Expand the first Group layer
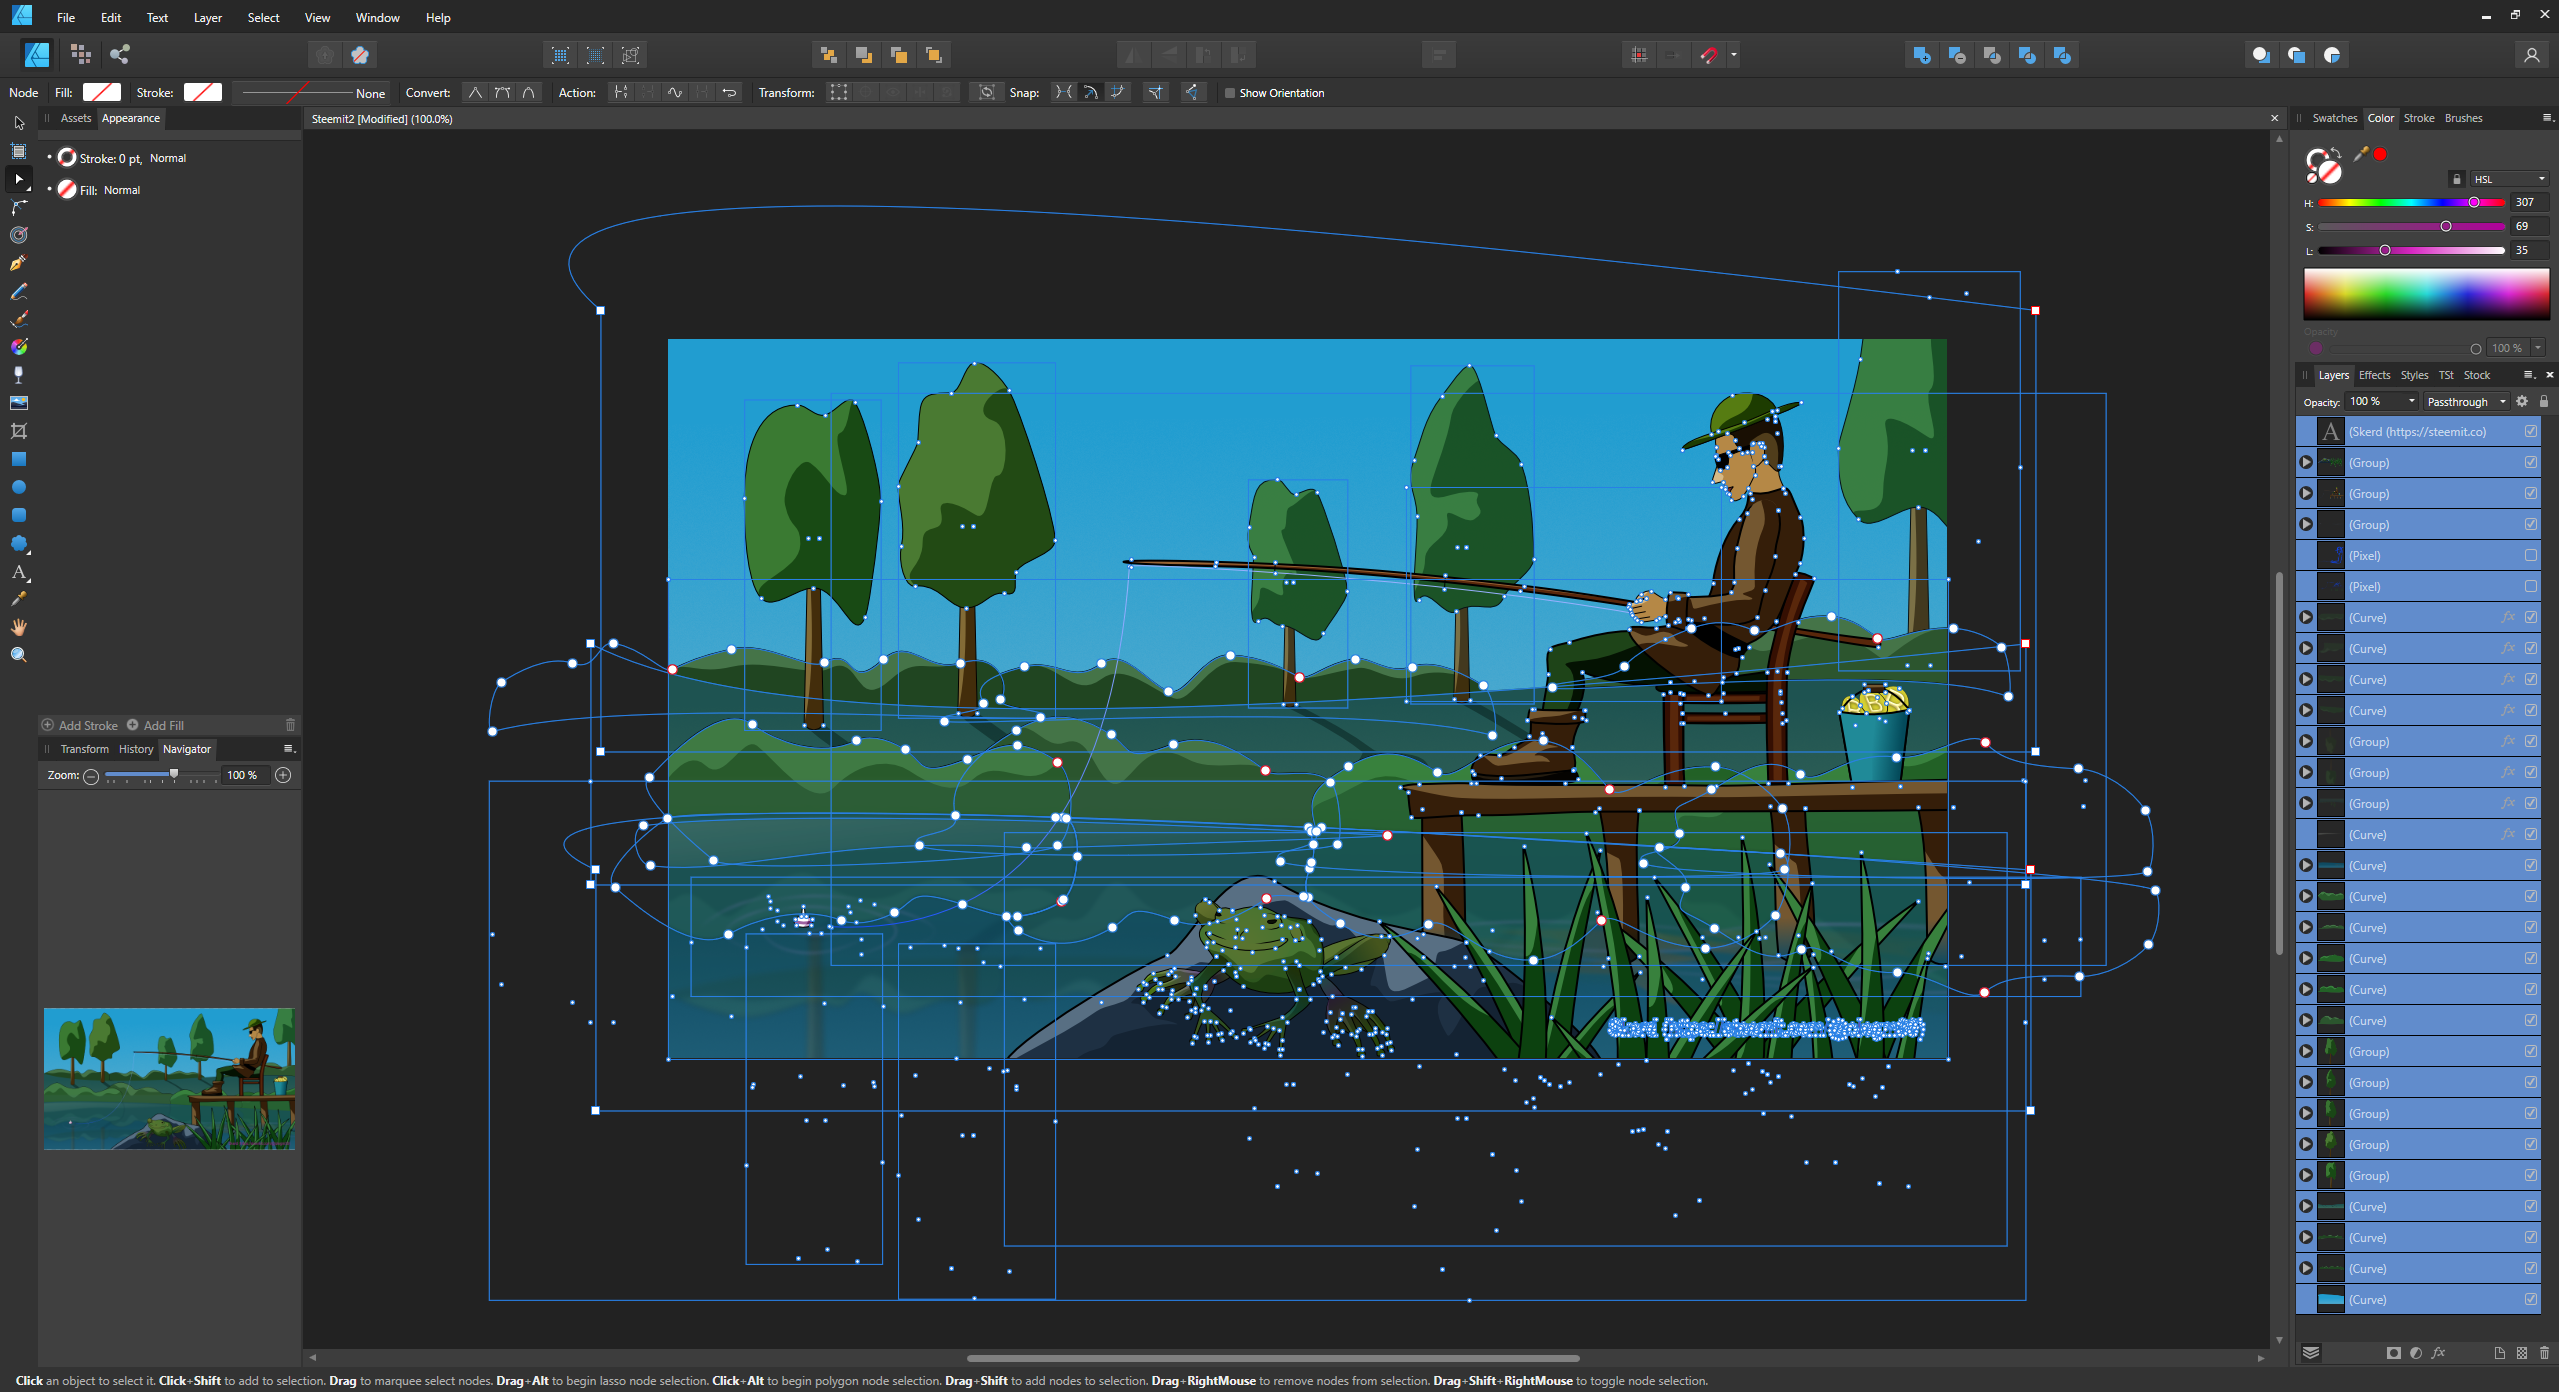Viewport: 2559px width, 1392px height. (2306, 463)
